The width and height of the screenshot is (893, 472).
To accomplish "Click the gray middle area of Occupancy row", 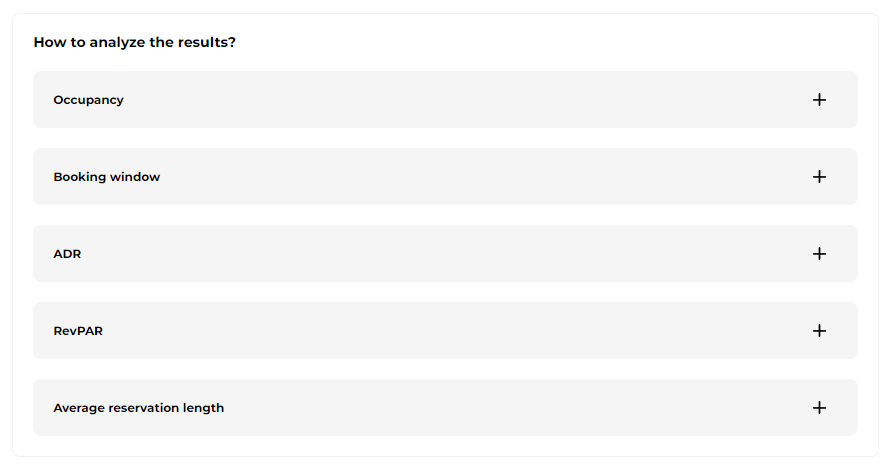I will pyautogui.click(x=445, y=100).
